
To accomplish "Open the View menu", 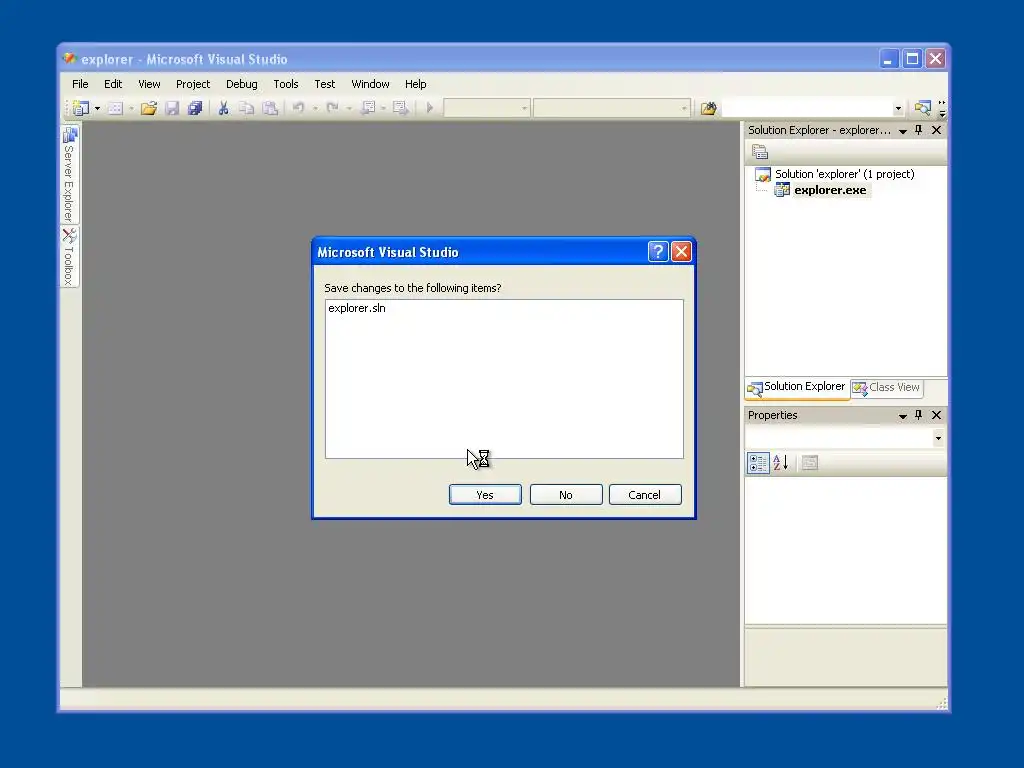I will point(149,84).
